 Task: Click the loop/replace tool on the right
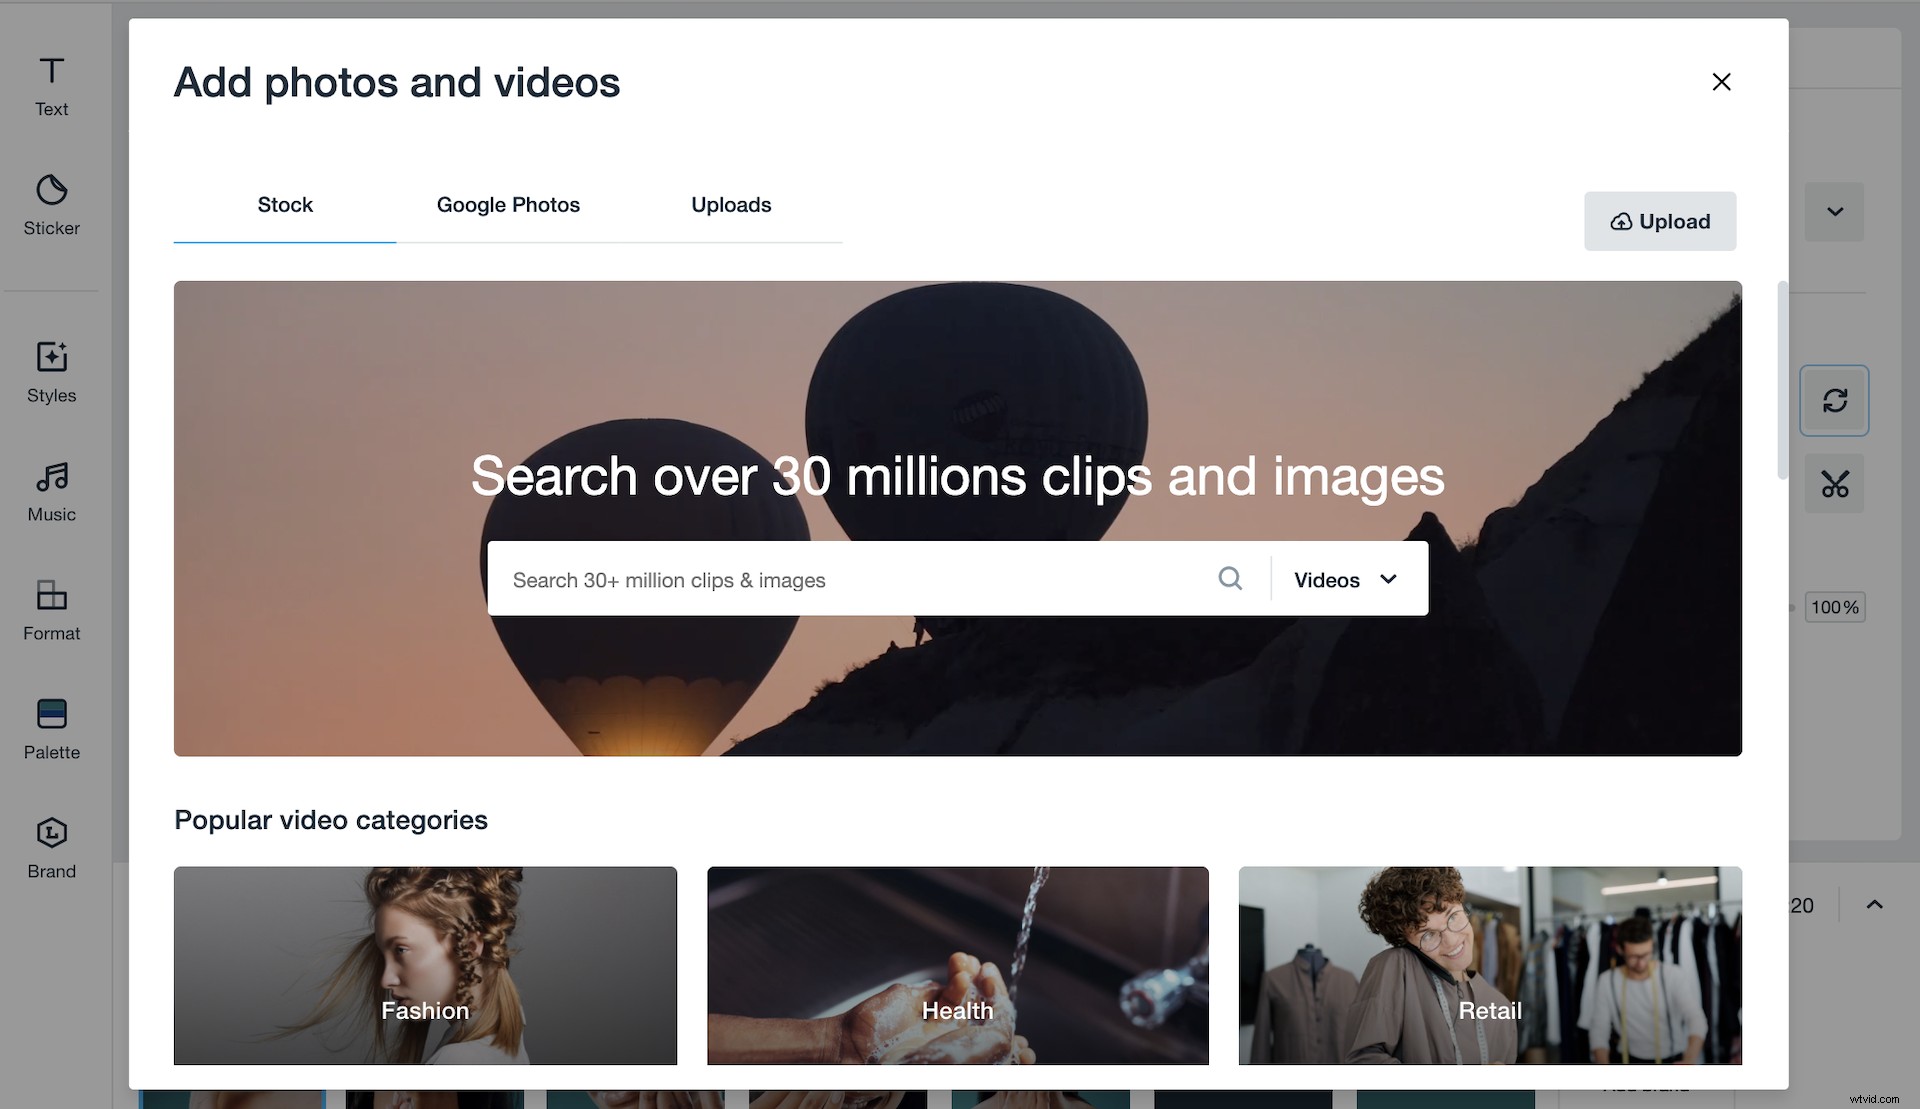click(x=1834, y=400)
